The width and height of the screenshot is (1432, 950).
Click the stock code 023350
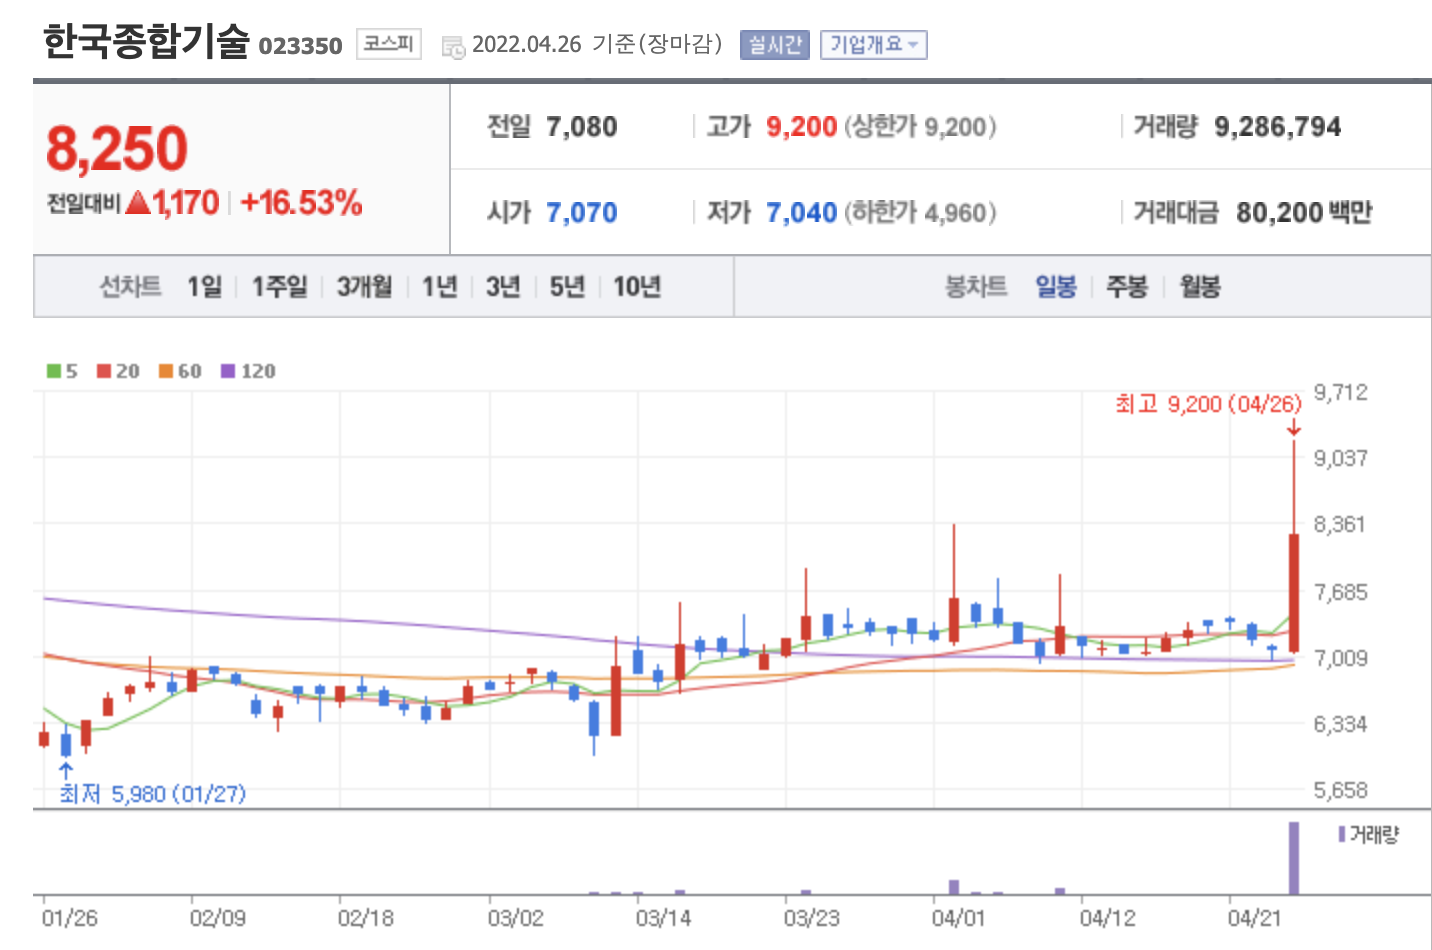coord(300,46)
